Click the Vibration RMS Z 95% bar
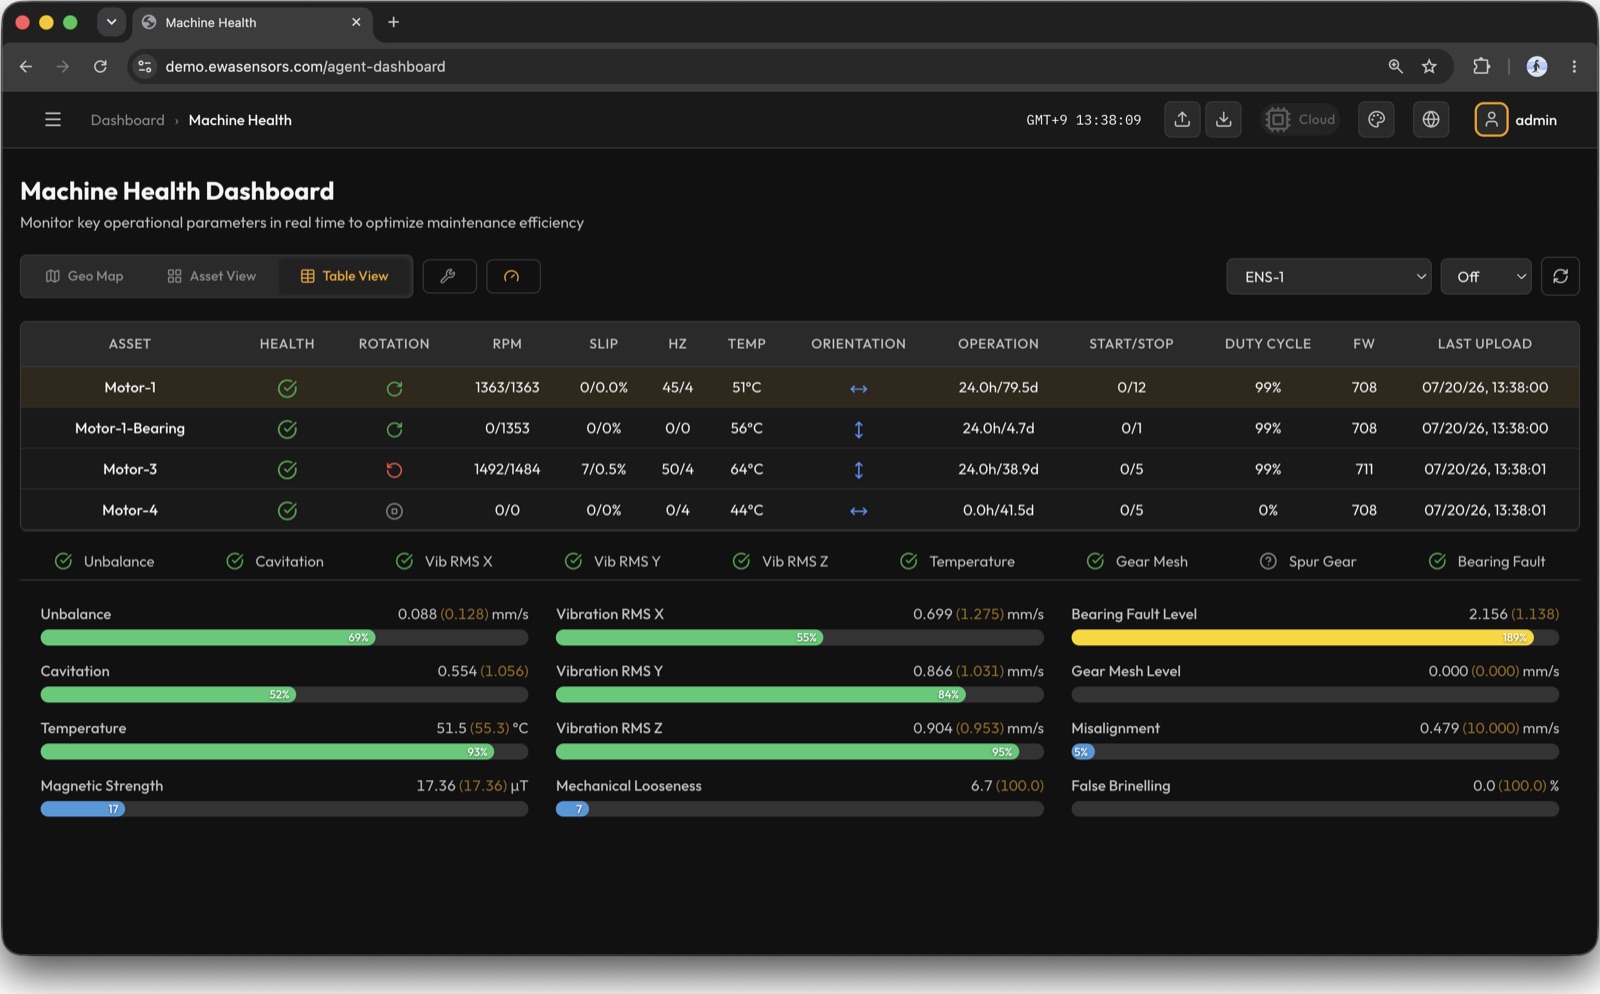 (x=787, y=752)
